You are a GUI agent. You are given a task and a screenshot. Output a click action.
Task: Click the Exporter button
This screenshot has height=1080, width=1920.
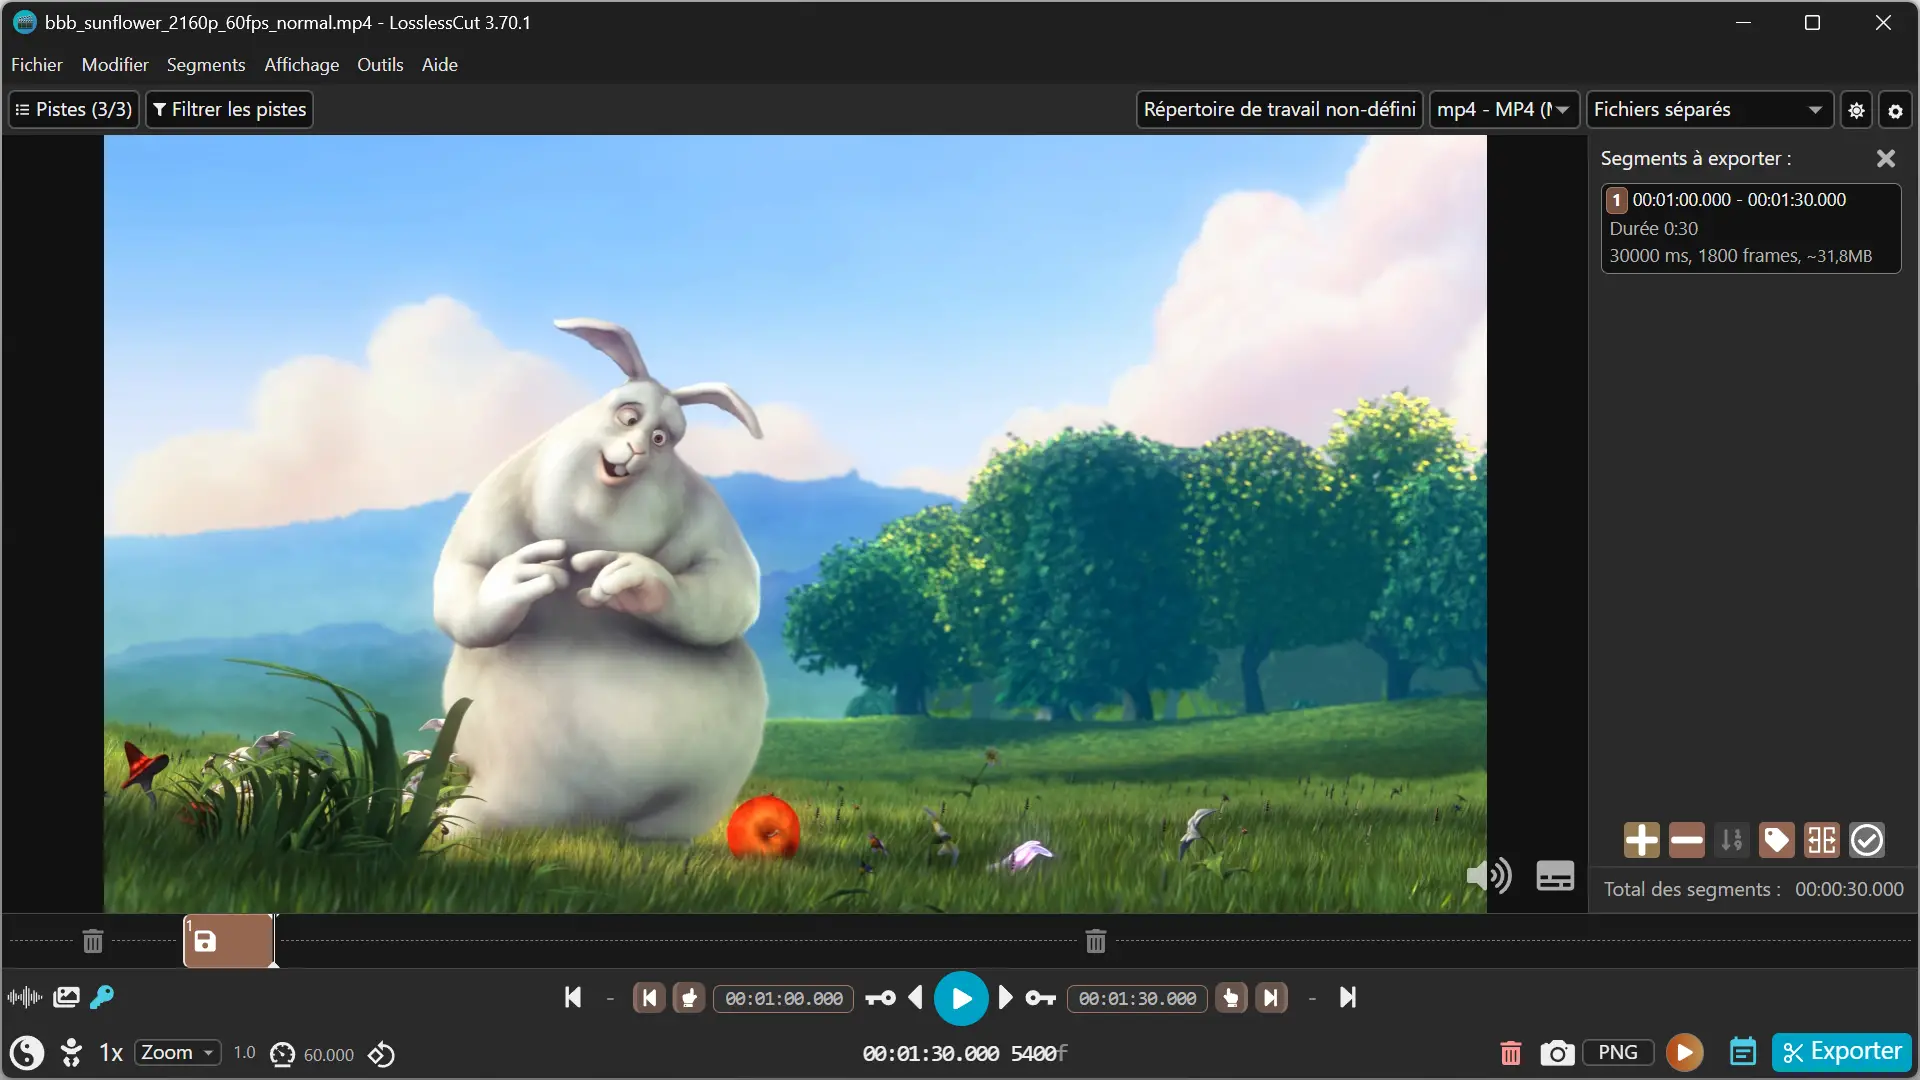coord(1842,1052)
